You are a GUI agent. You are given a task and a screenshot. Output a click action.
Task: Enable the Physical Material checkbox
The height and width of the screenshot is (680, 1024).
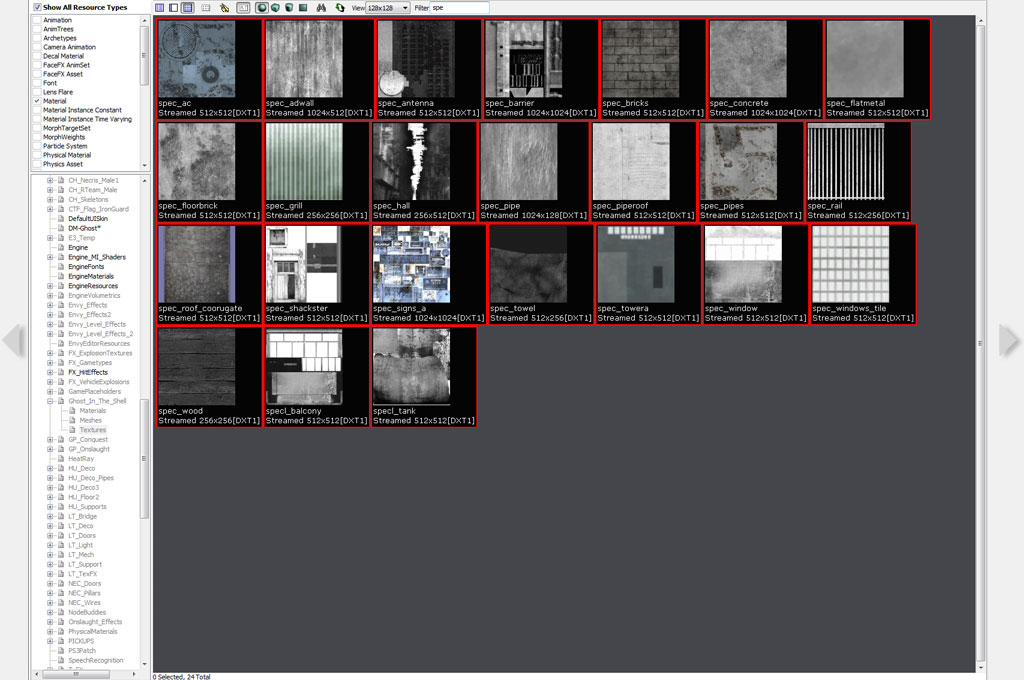coord(37,155)
